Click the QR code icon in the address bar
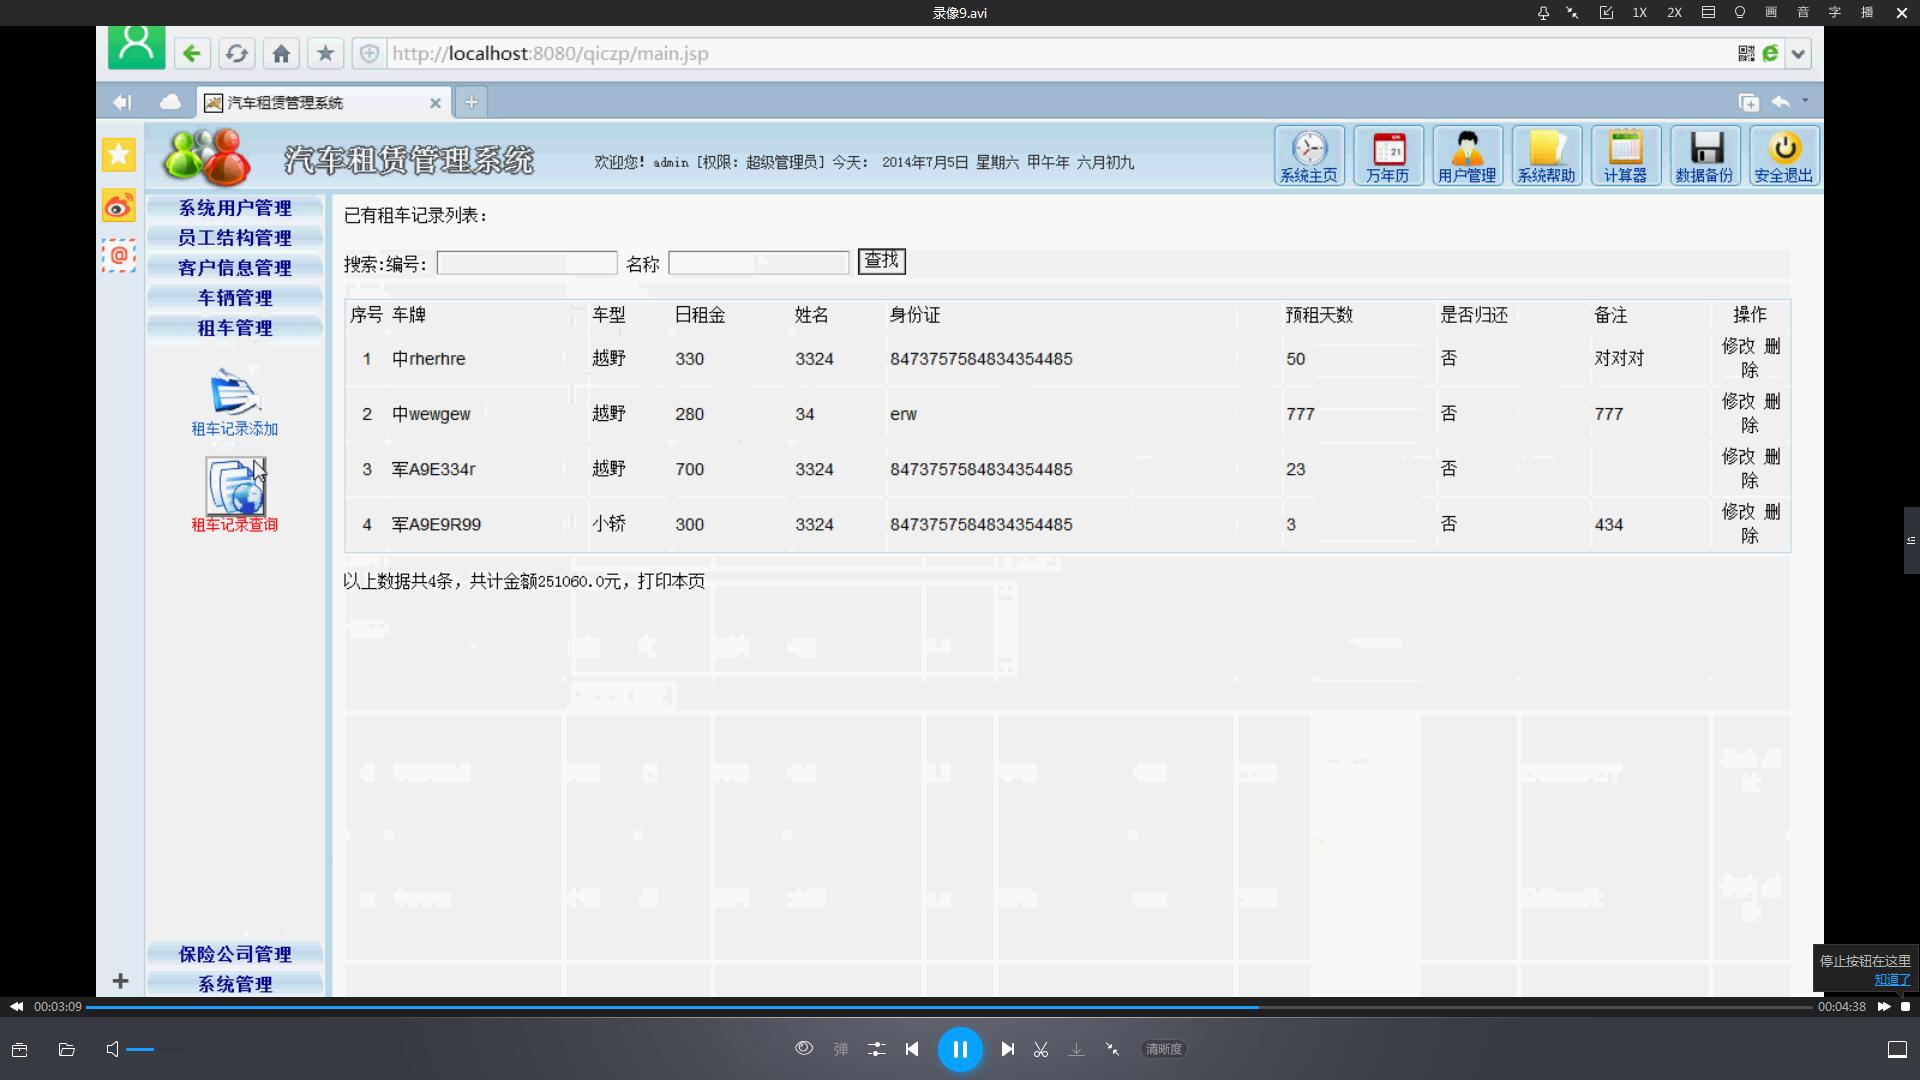Image resolution: width=1920 pixels, height=1080 pixels. click(x=1746, y=54)
